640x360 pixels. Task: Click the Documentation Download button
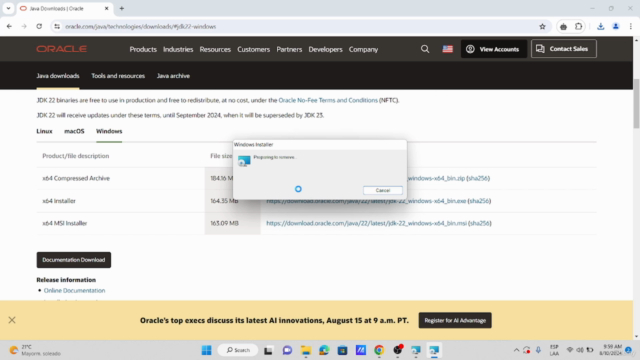73,260
